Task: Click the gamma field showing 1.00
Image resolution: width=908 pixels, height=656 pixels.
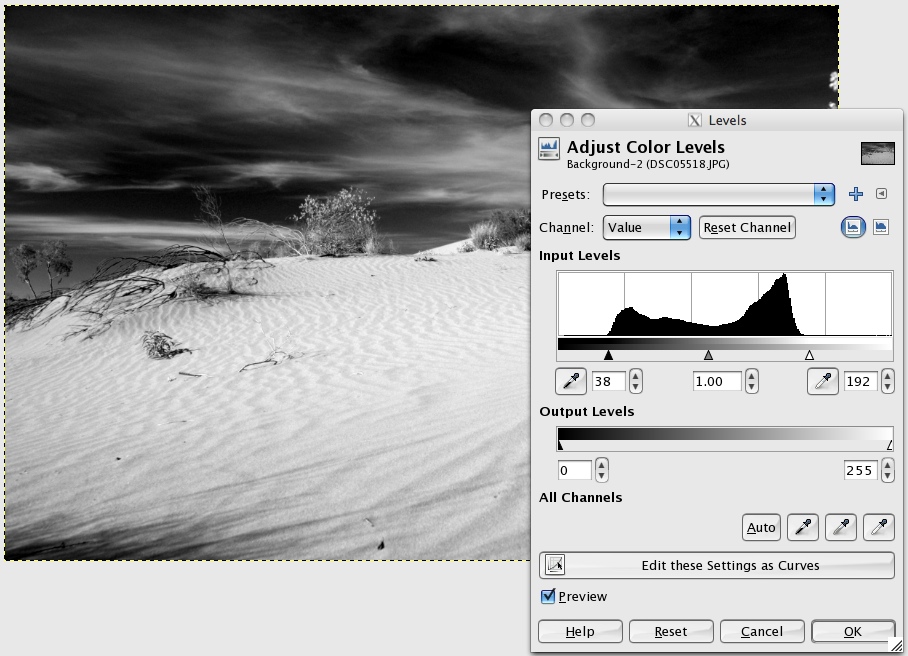Action: [x=717, y=382]
